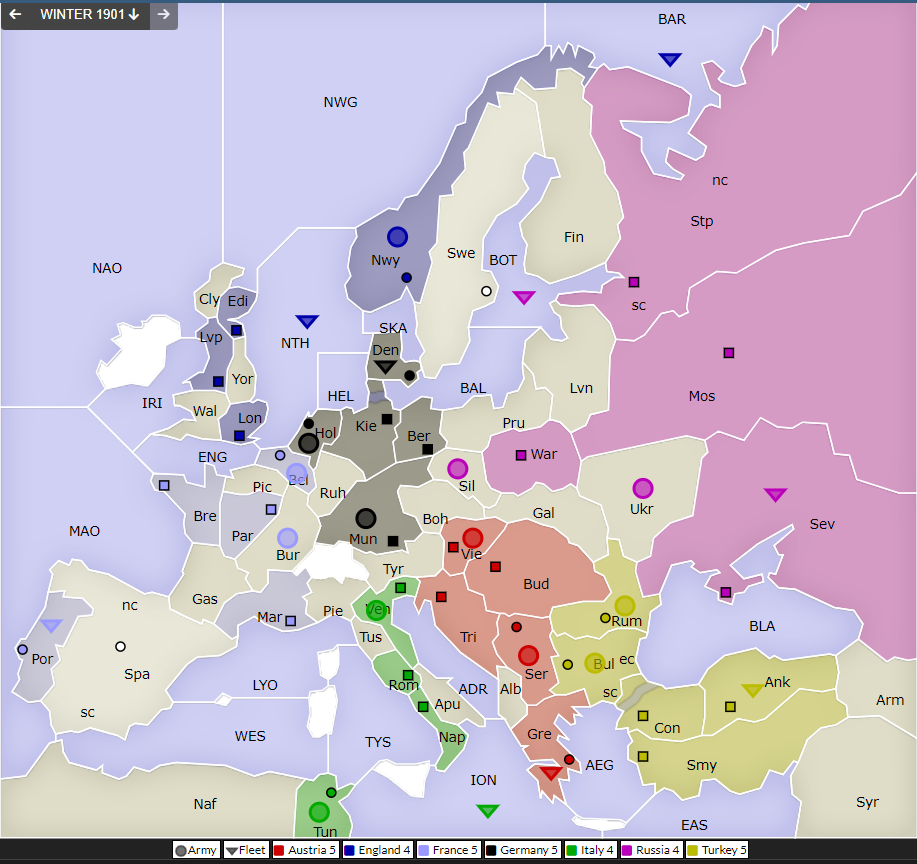
Task: Click the Swe neutral supply center dot
Action: [x=486, y=291]
